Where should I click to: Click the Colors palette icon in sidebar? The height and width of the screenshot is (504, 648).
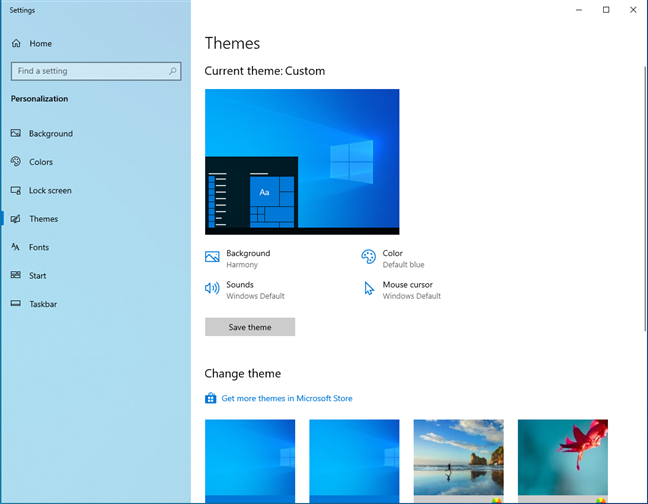point(16,162)
